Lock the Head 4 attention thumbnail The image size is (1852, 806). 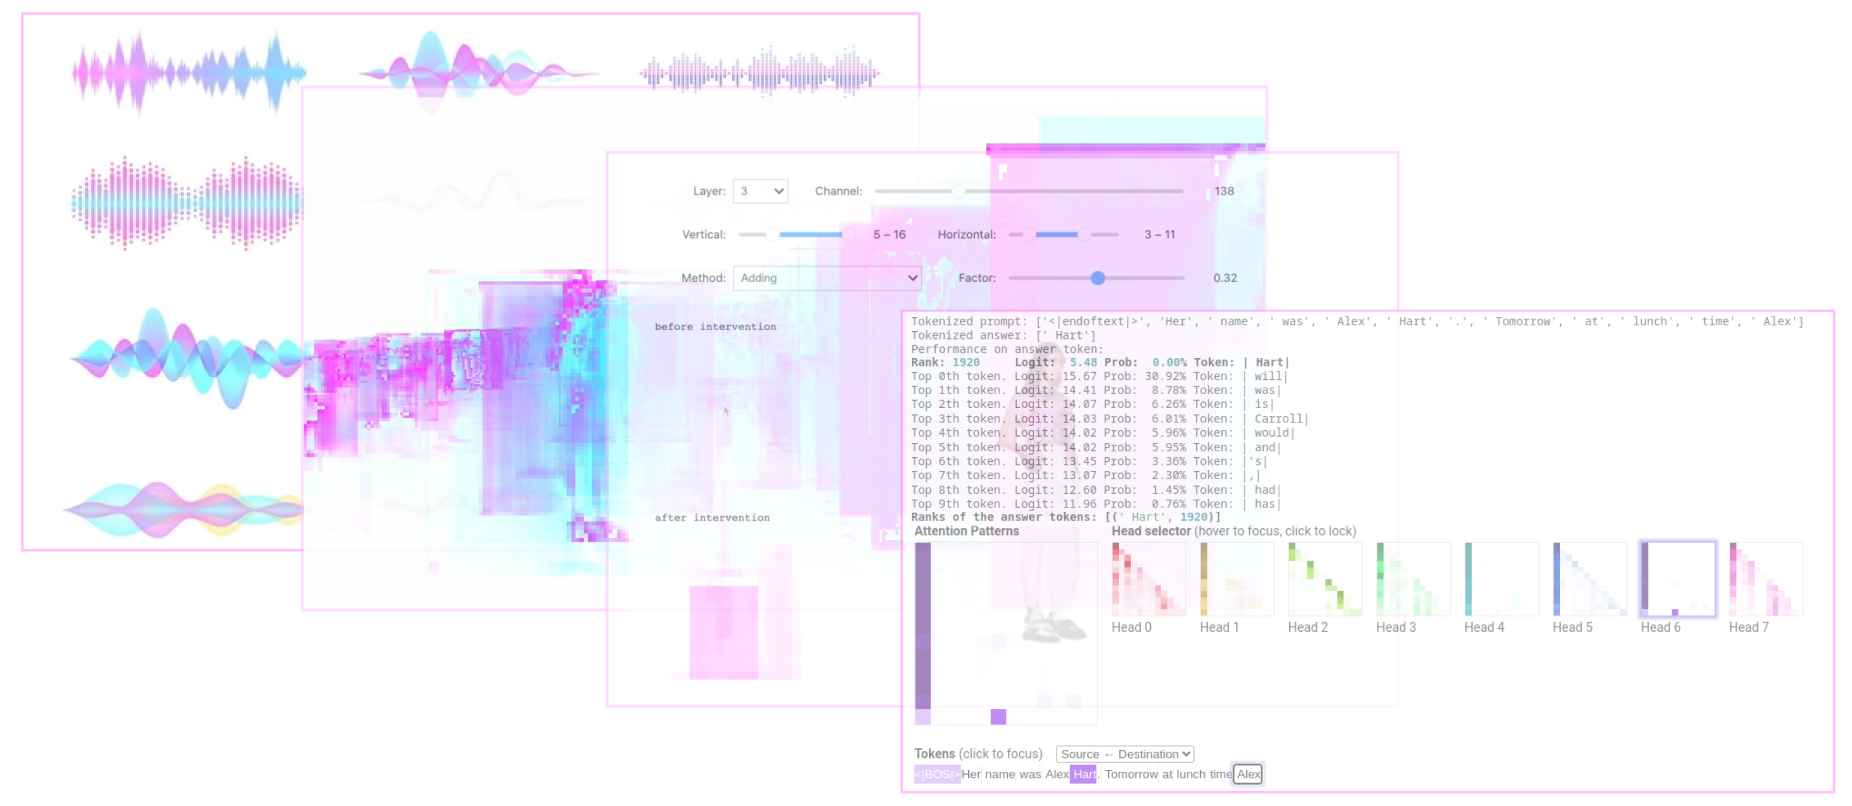[x=1501, y=579]
